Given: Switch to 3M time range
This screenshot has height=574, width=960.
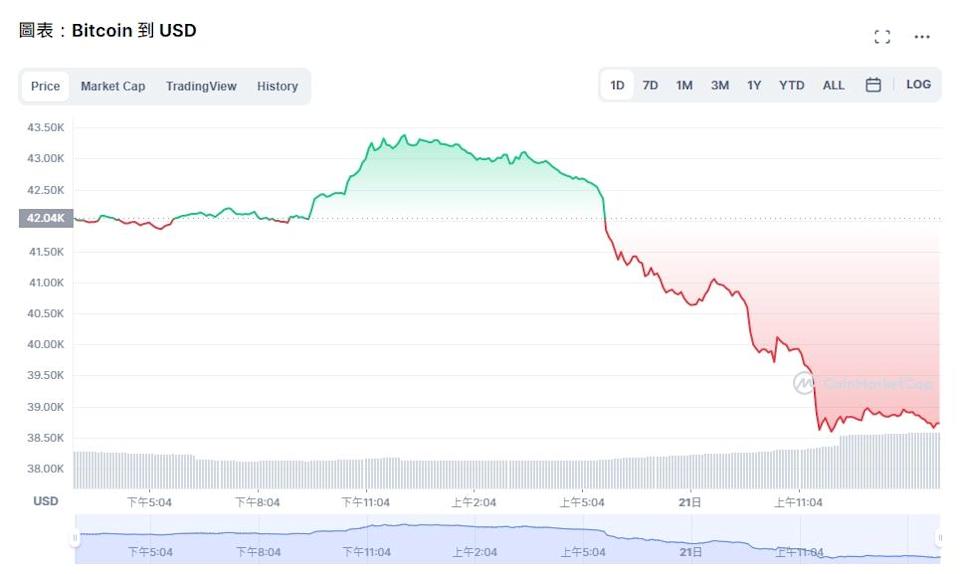Looking at the screenshot, I should pos(720,85).
